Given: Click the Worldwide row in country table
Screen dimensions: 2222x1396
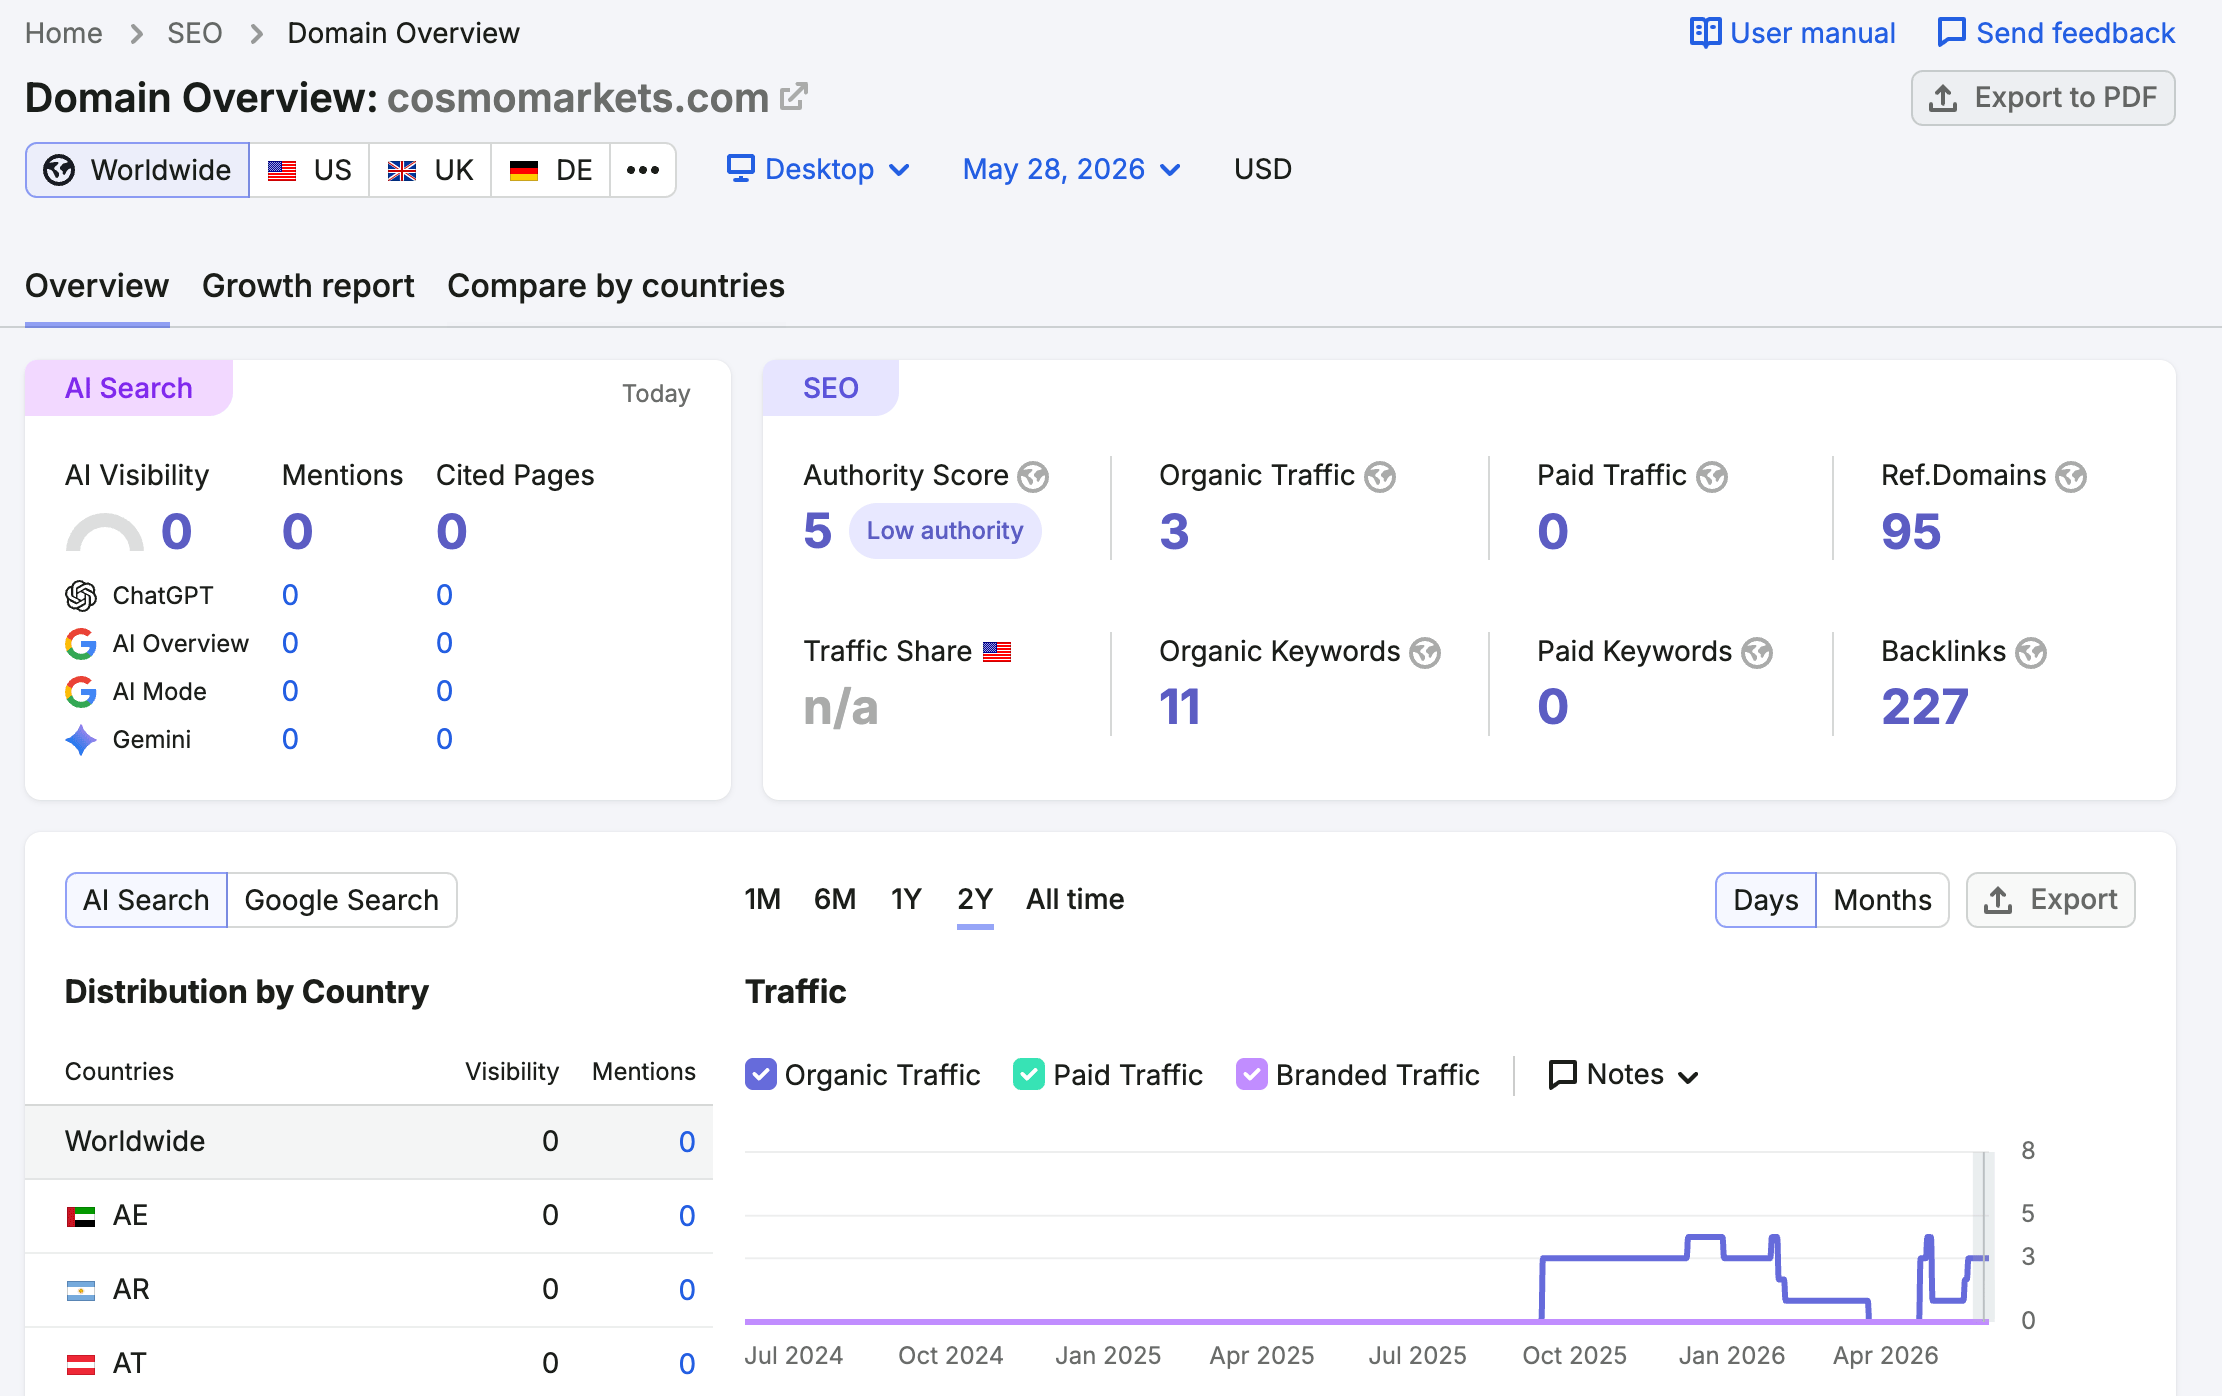Looking at the screenshot, I should pos(369,1142).
